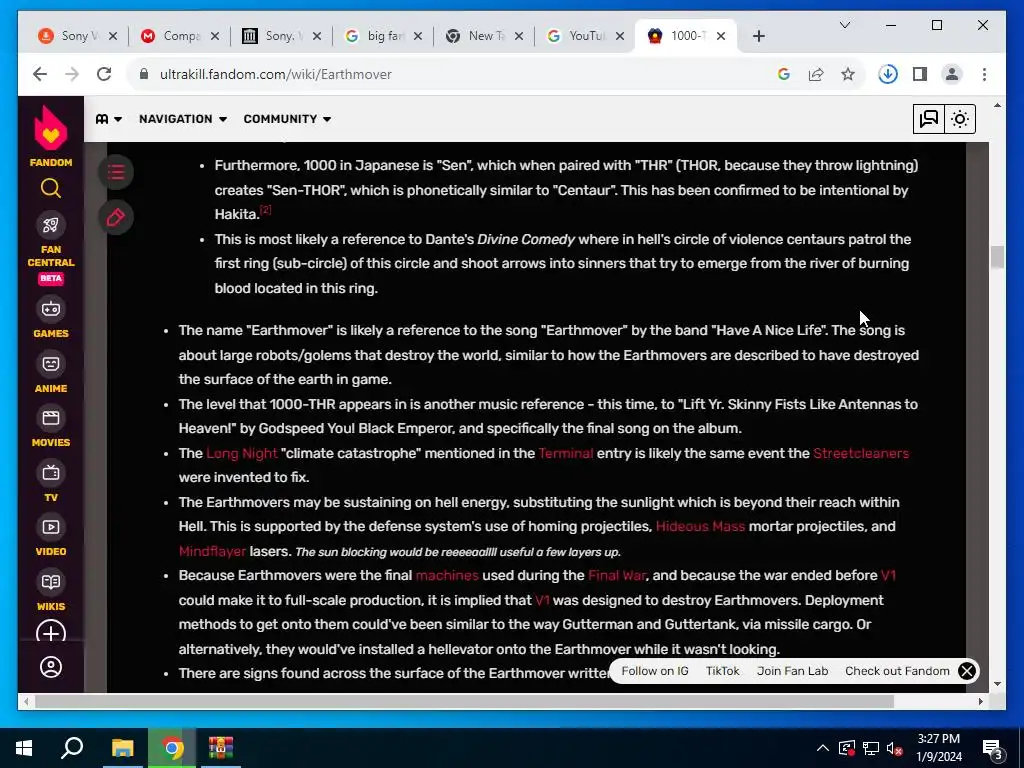
Task: Close the 1000-THR tab
Action: tap(721, 36)
